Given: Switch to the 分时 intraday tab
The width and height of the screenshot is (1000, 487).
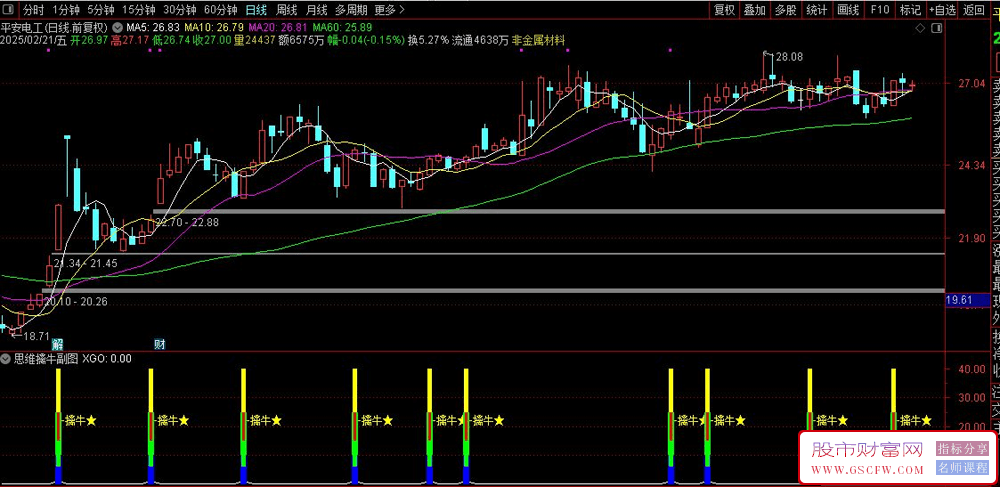Looking at the screenshot, I should [33, 10].
